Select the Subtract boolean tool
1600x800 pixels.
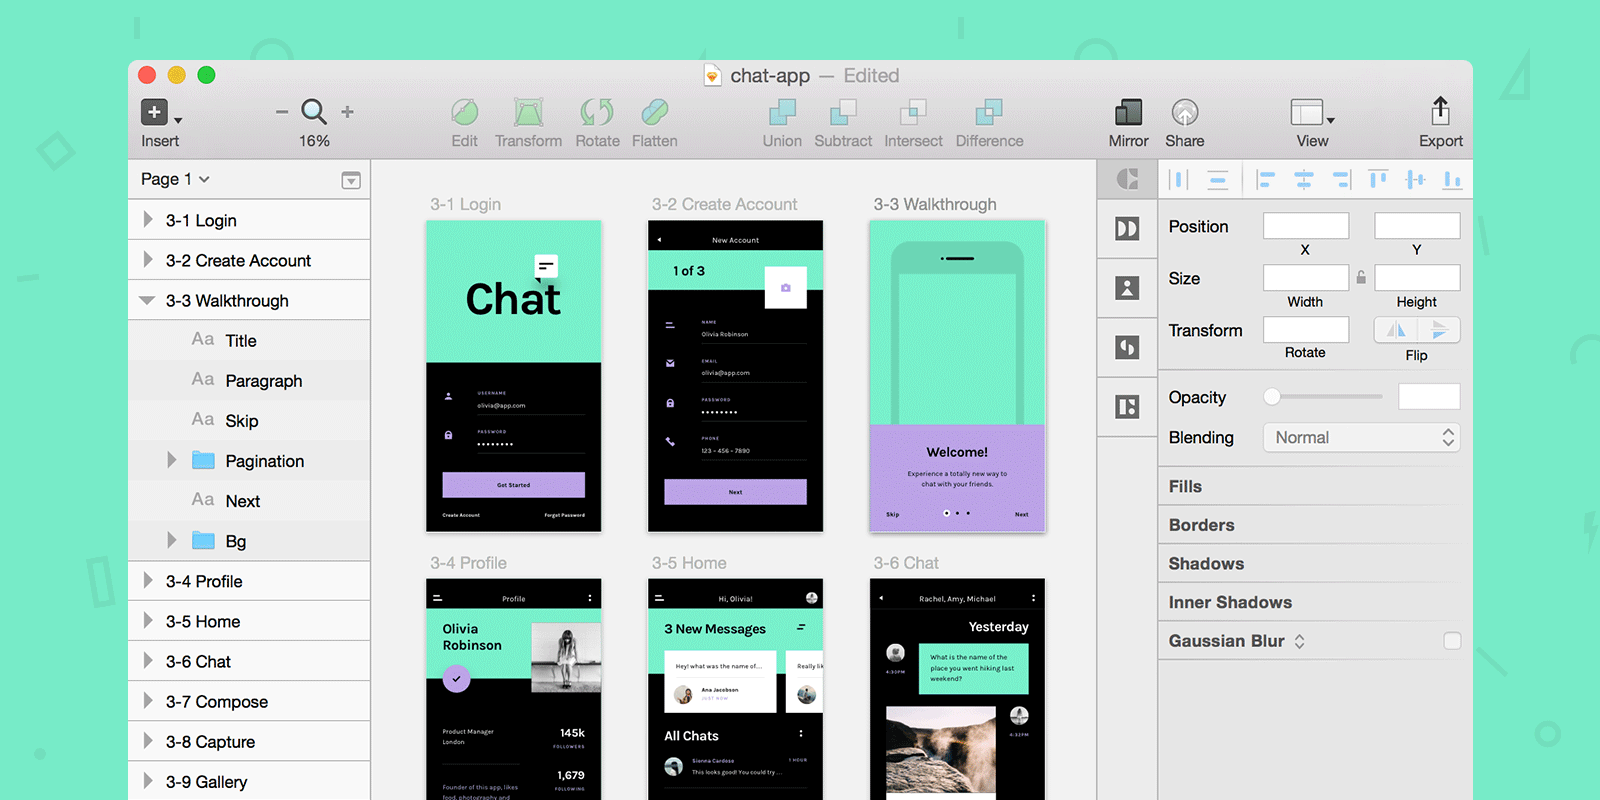coord(843,113)
